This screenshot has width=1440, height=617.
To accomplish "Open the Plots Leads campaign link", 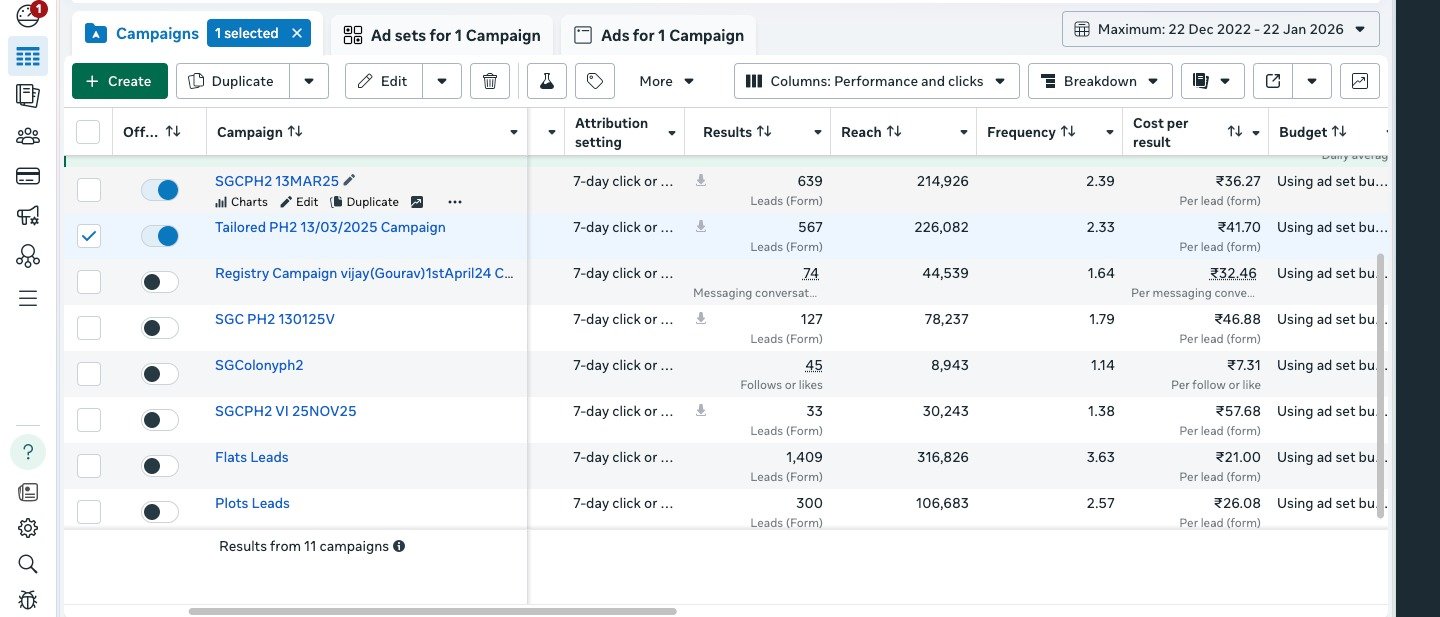I will (252, 503).
